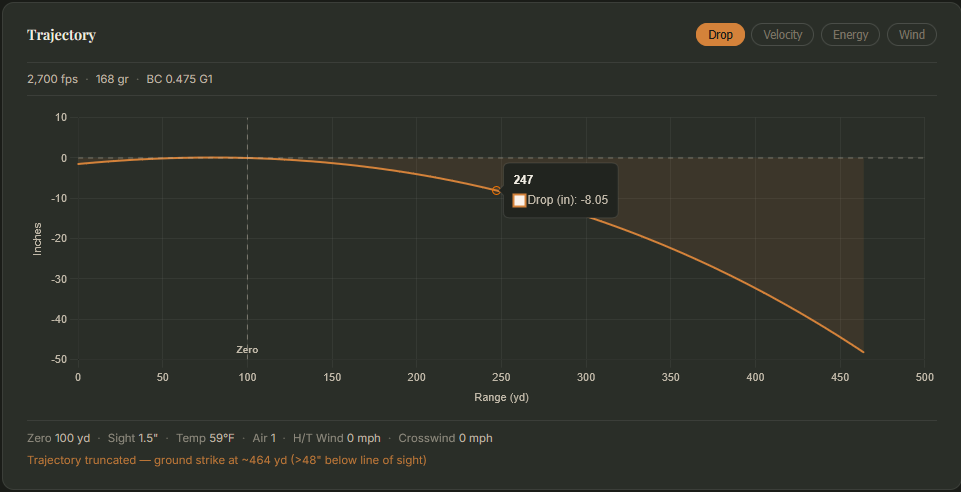Switch to the Velocity chart tab

(x=783, y=35)
